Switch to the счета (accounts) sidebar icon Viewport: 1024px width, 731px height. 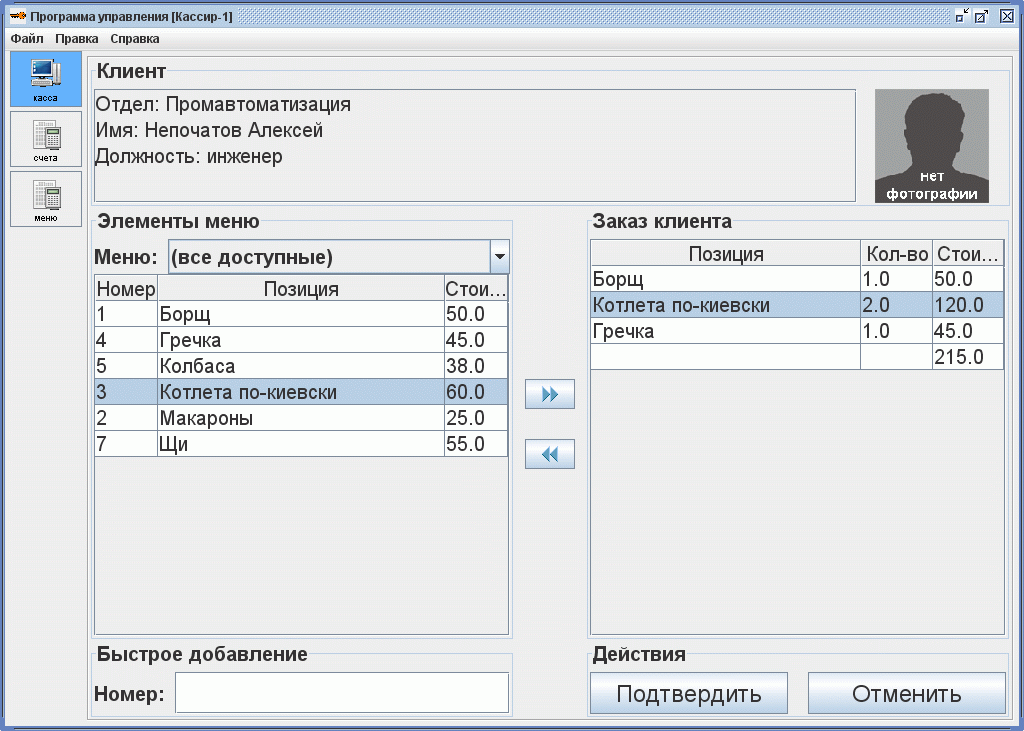pyautogui.click(x=45, y=138)
